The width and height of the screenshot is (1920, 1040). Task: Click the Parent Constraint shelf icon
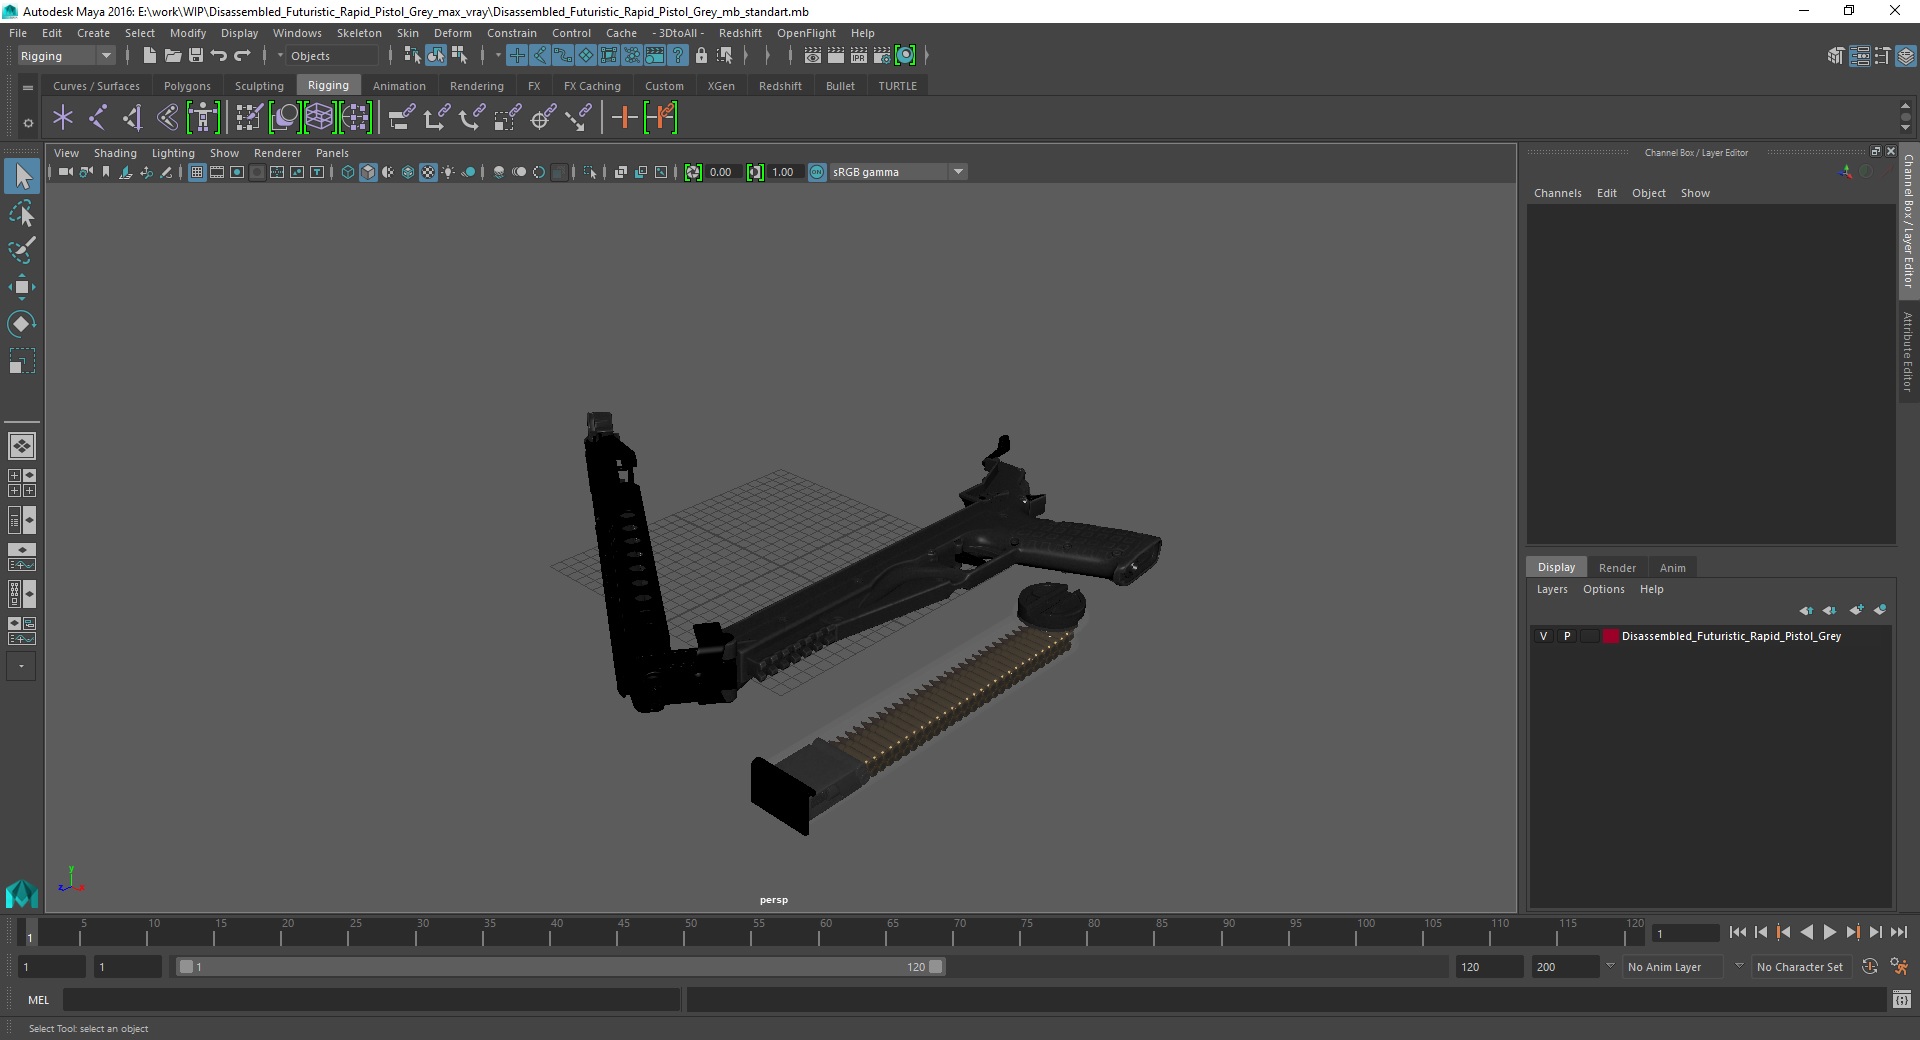click(x=402, y=118)
